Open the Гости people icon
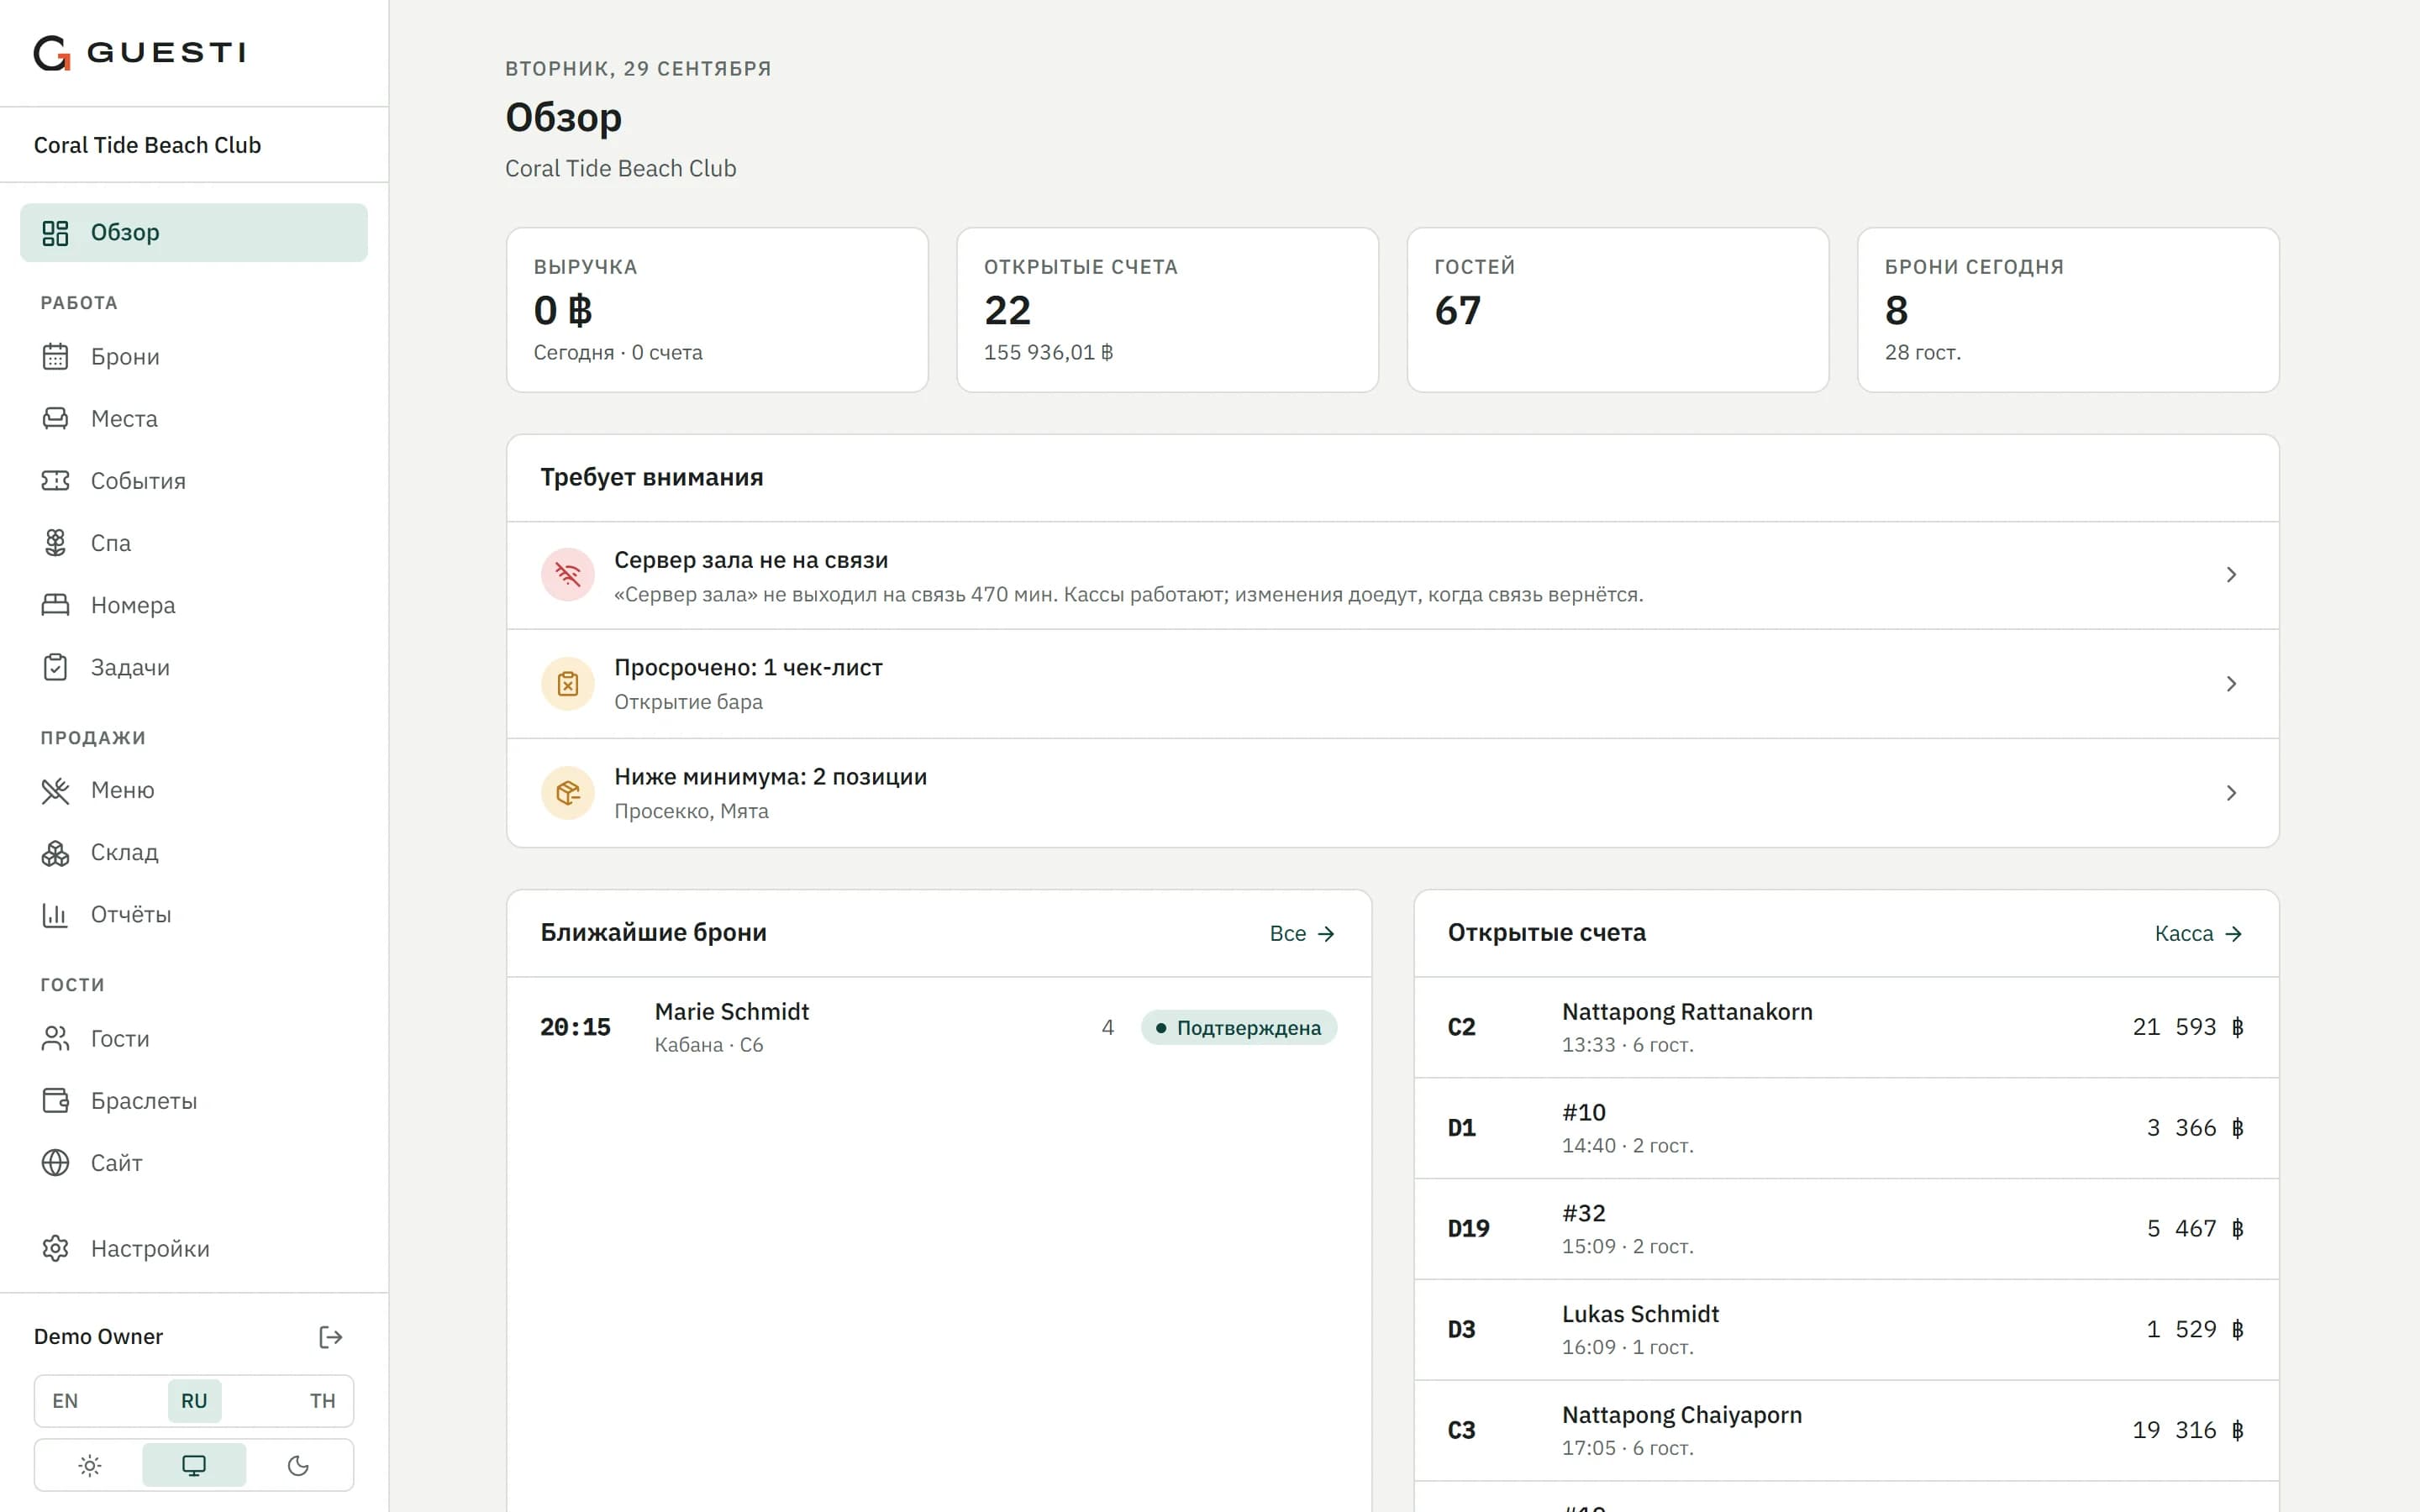The image size is (2420, 1512). 55,1039
